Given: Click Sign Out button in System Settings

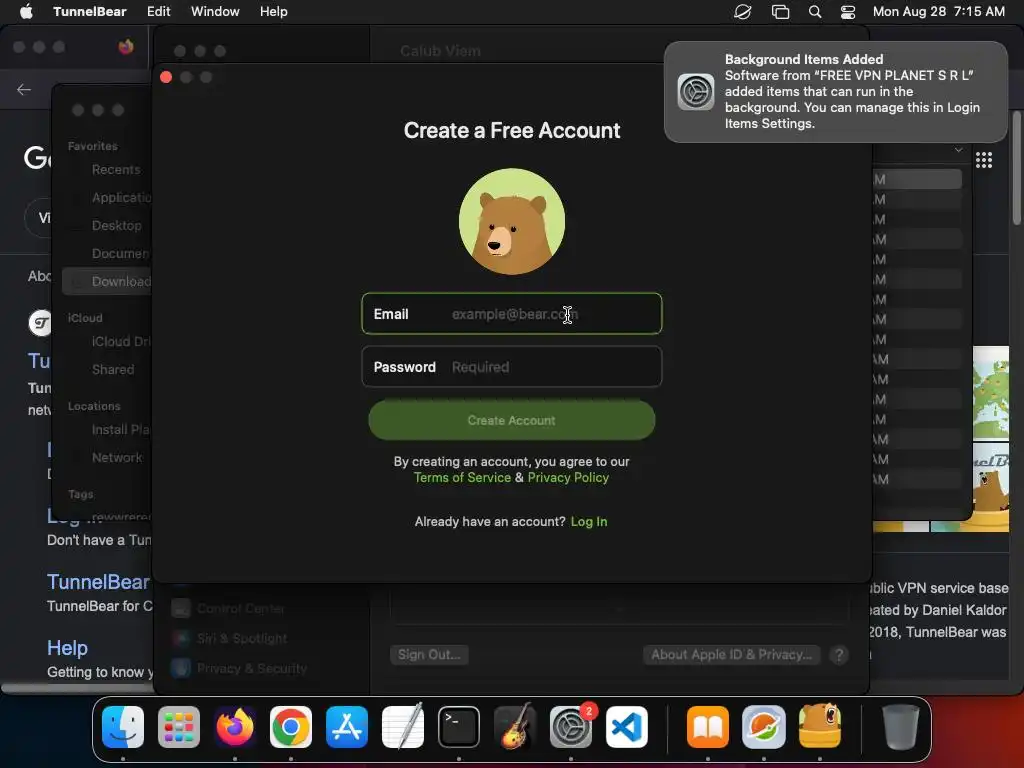Looking at the screenshot, I should (x=429, y=654).
